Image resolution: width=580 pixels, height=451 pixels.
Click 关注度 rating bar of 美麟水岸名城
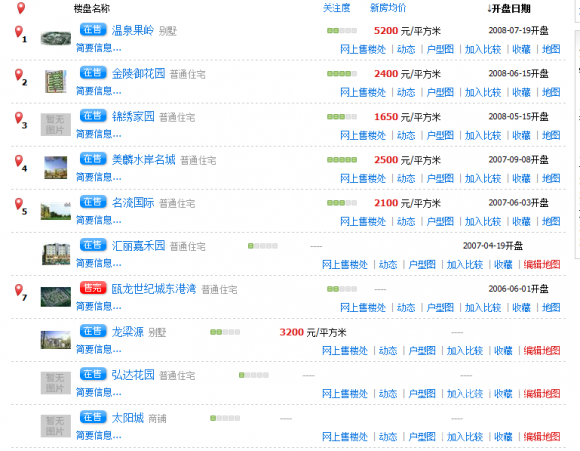(342, 160)
